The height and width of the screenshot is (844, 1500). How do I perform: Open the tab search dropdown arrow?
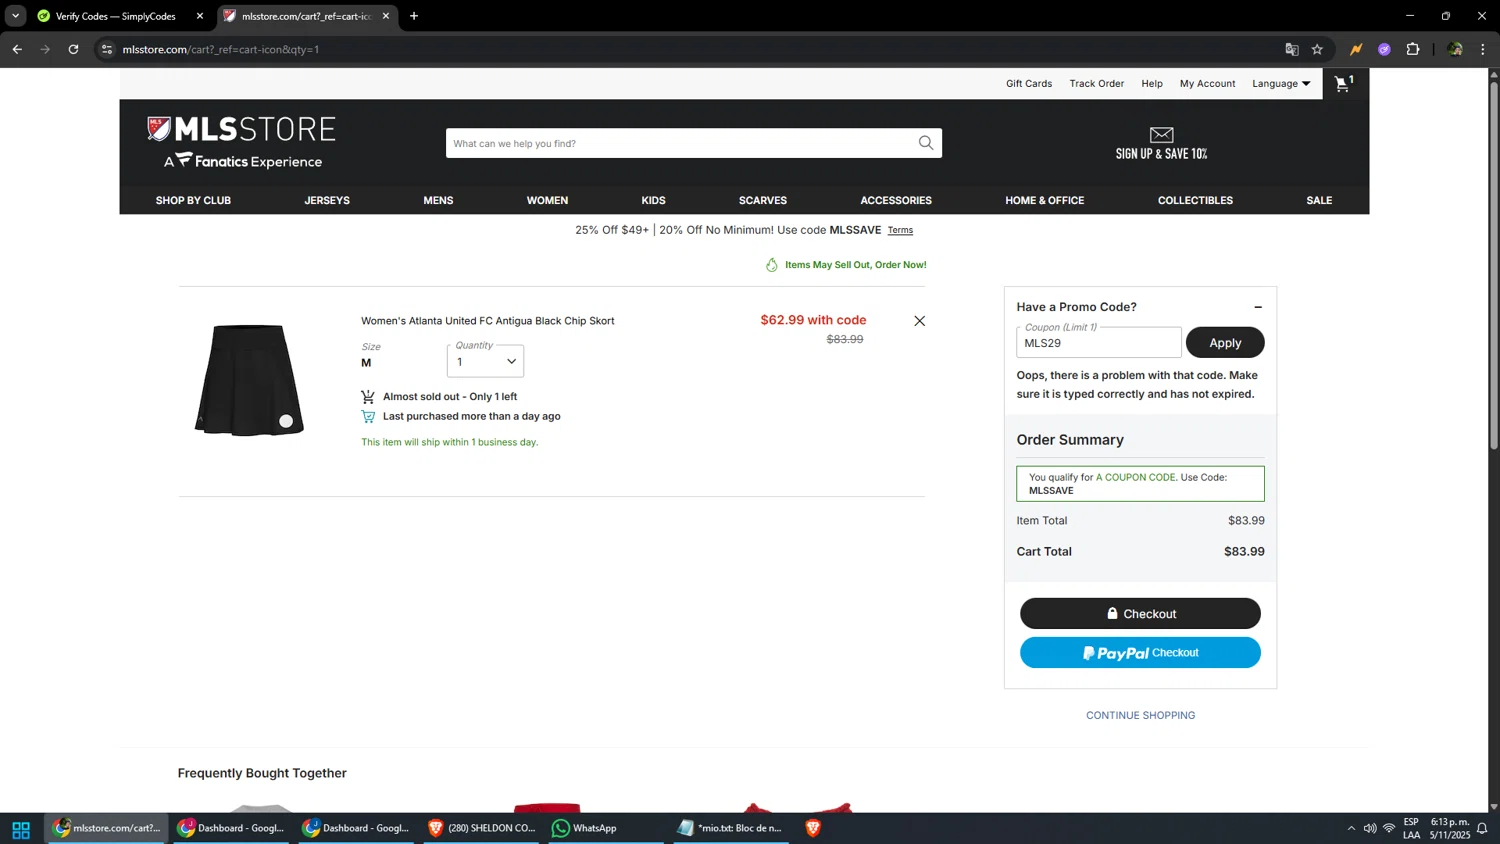[15, 16]
